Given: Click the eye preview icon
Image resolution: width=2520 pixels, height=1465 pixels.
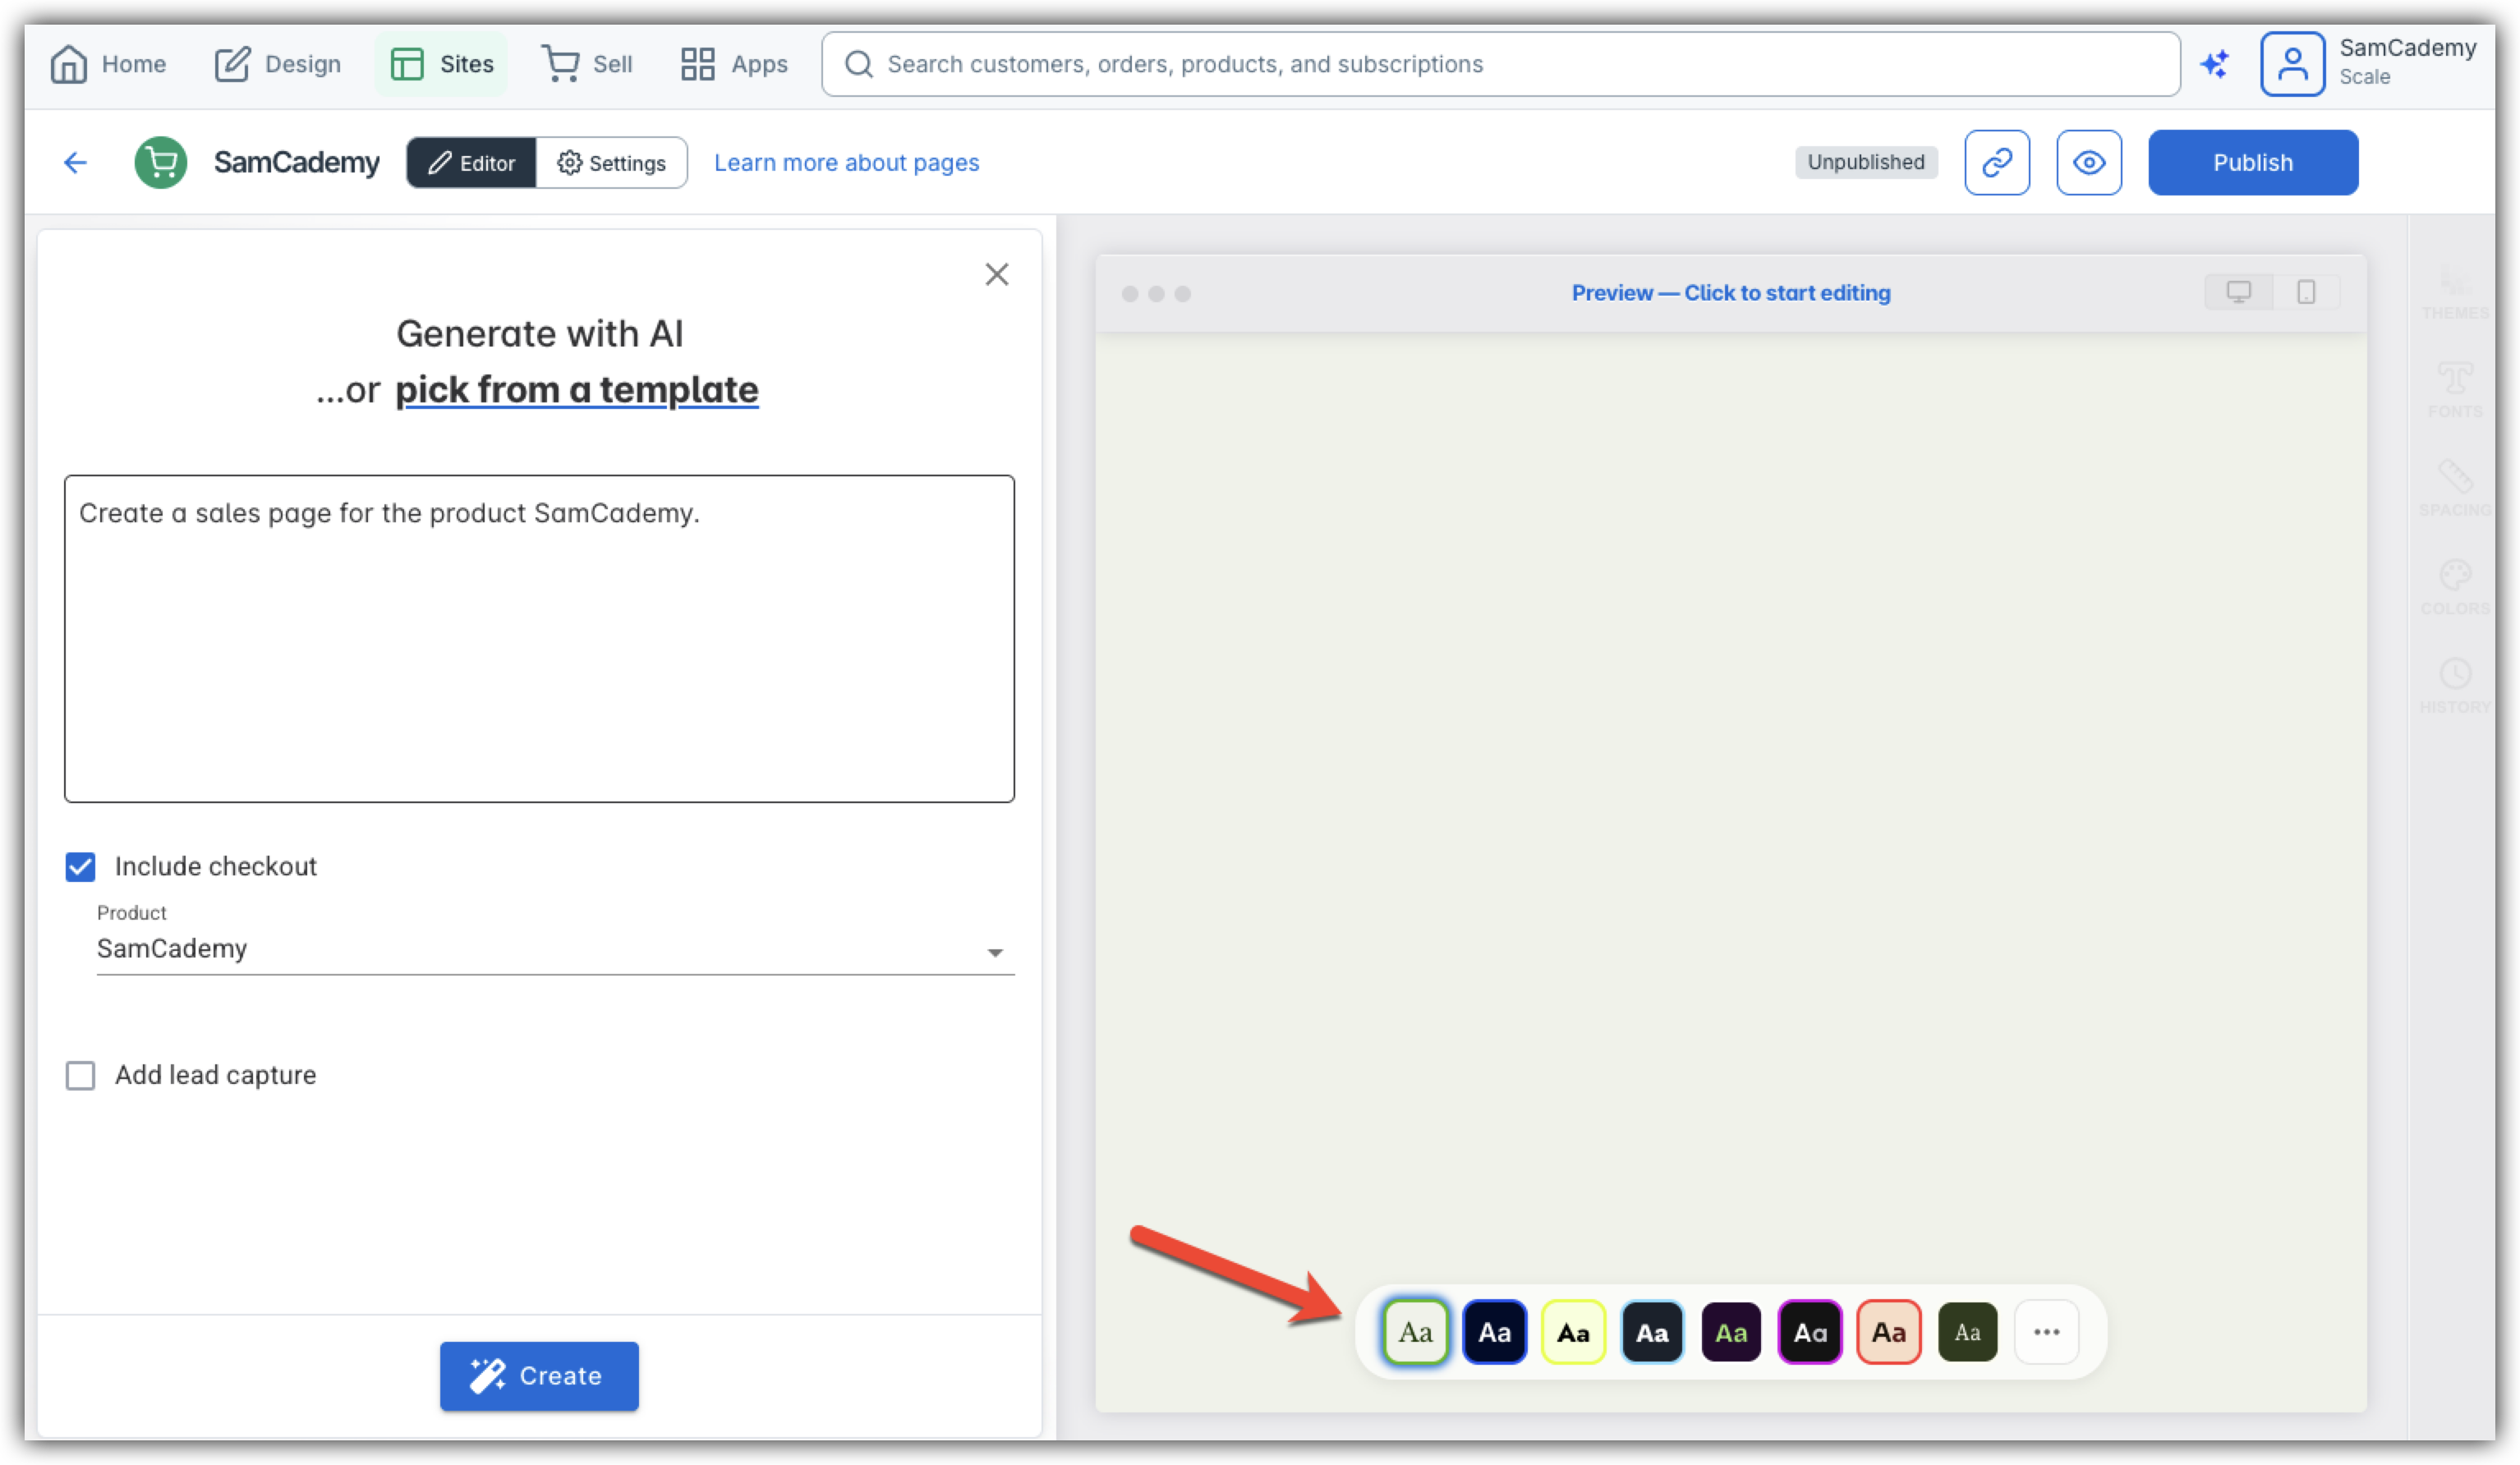Looking at the screenshot, I should (x=2088, y=162).
